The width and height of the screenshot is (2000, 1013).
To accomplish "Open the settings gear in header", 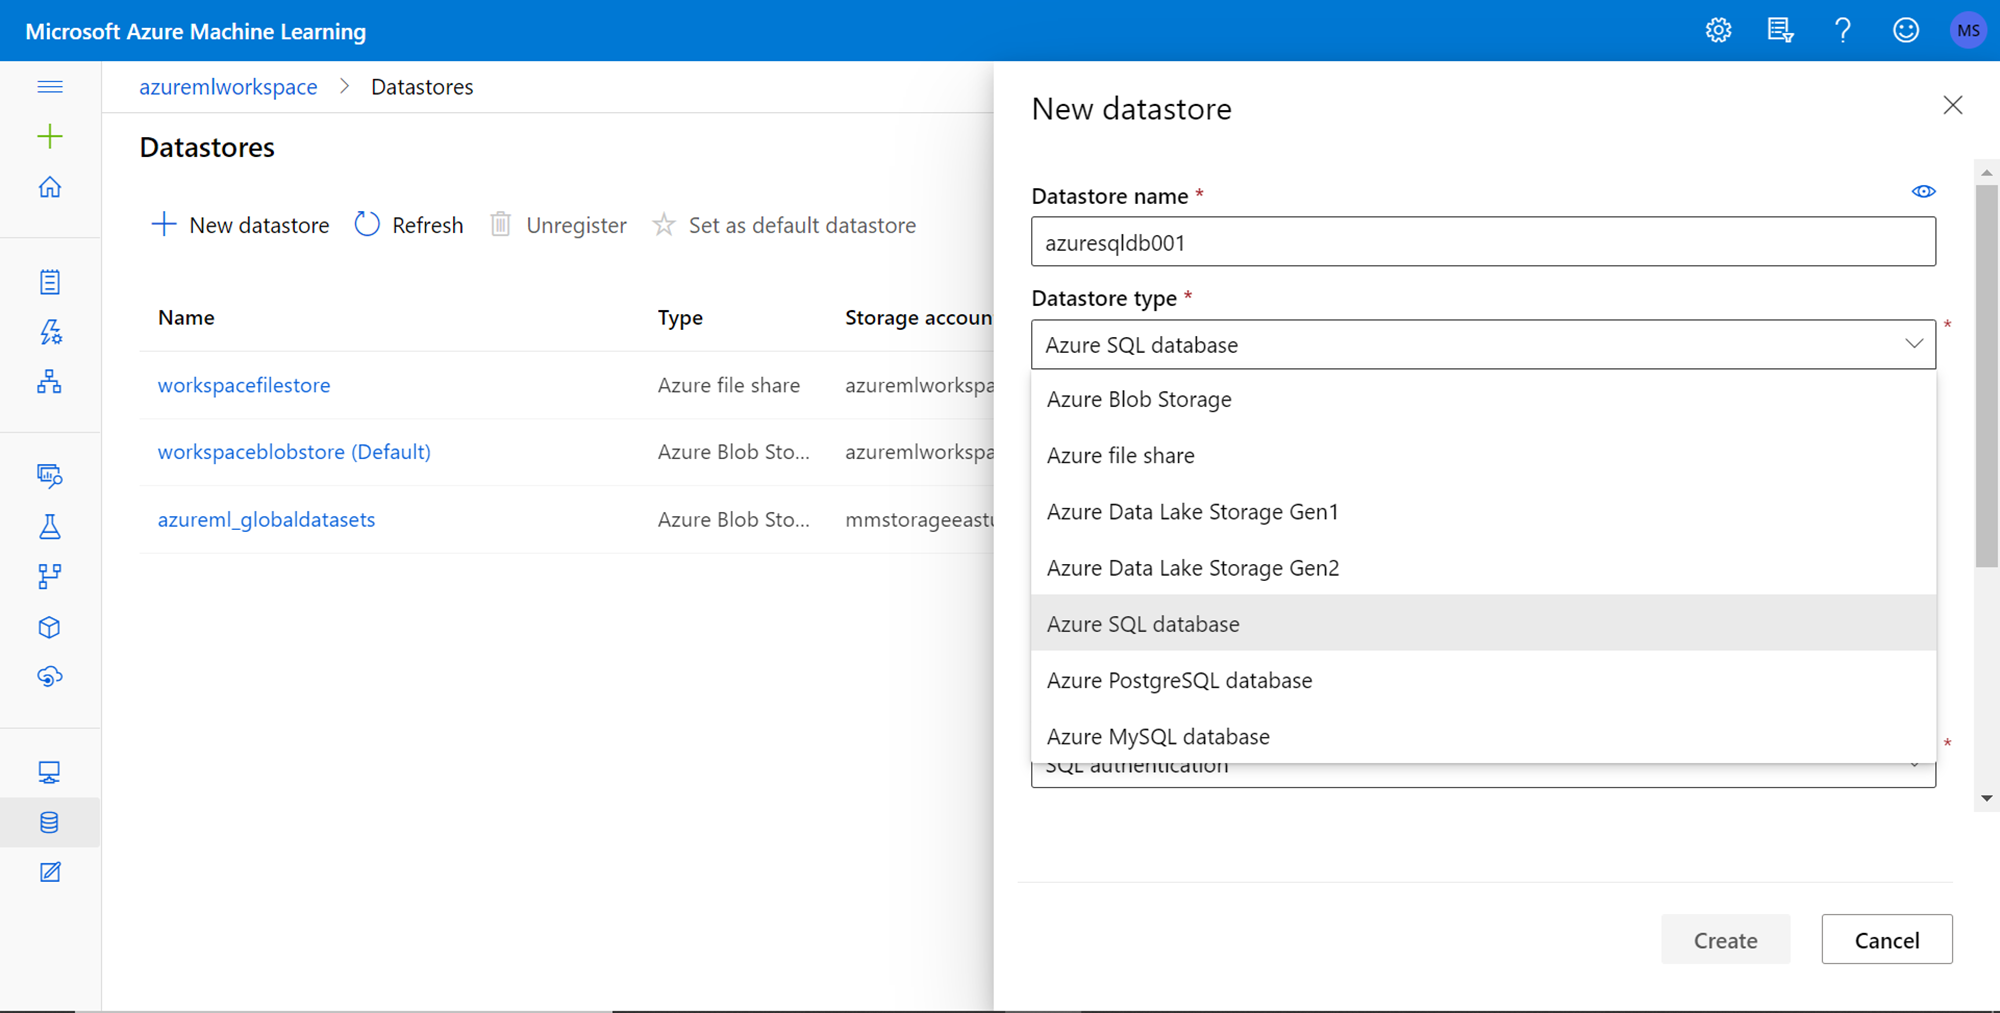I will coord(1718,31).
